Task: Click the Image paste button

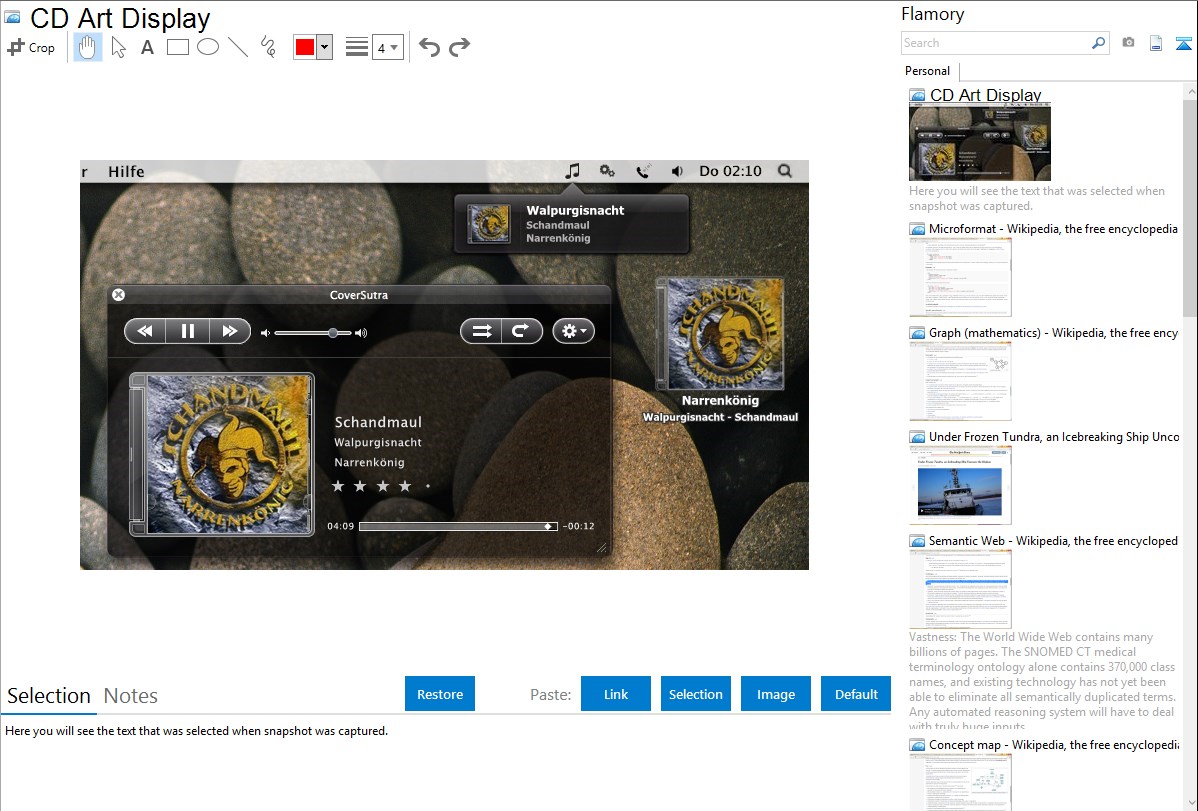Action: 775,694
